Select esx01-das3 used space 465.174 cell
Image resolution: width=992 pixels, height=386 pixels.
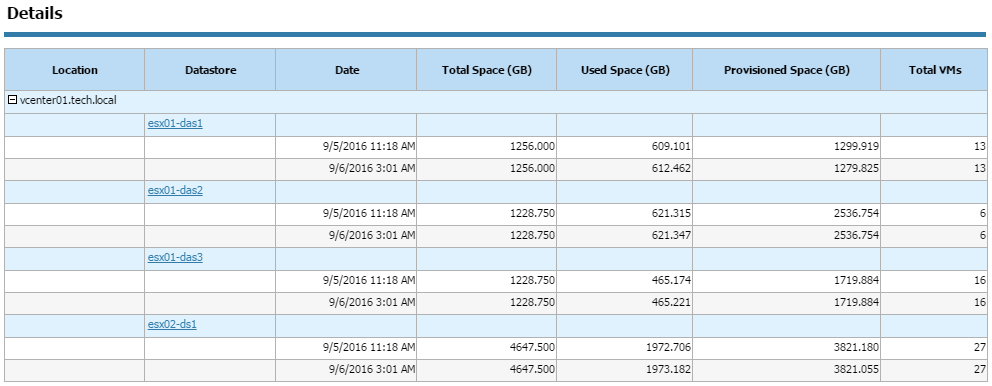point(625,280)
